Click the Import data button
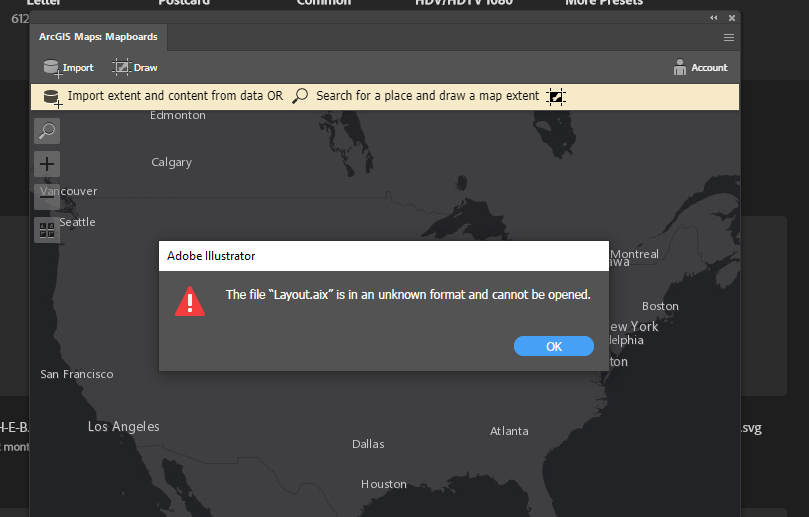 coord(68,68)
